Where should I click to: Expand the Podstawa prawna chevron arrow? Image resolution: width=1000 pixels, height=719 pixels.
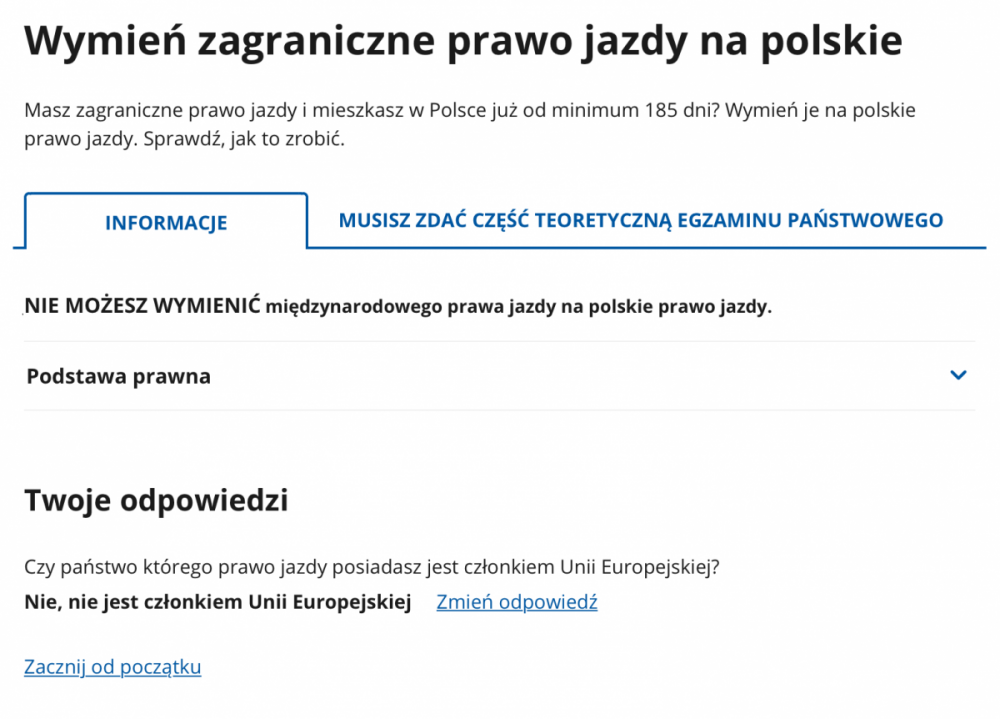click(958, 376)
